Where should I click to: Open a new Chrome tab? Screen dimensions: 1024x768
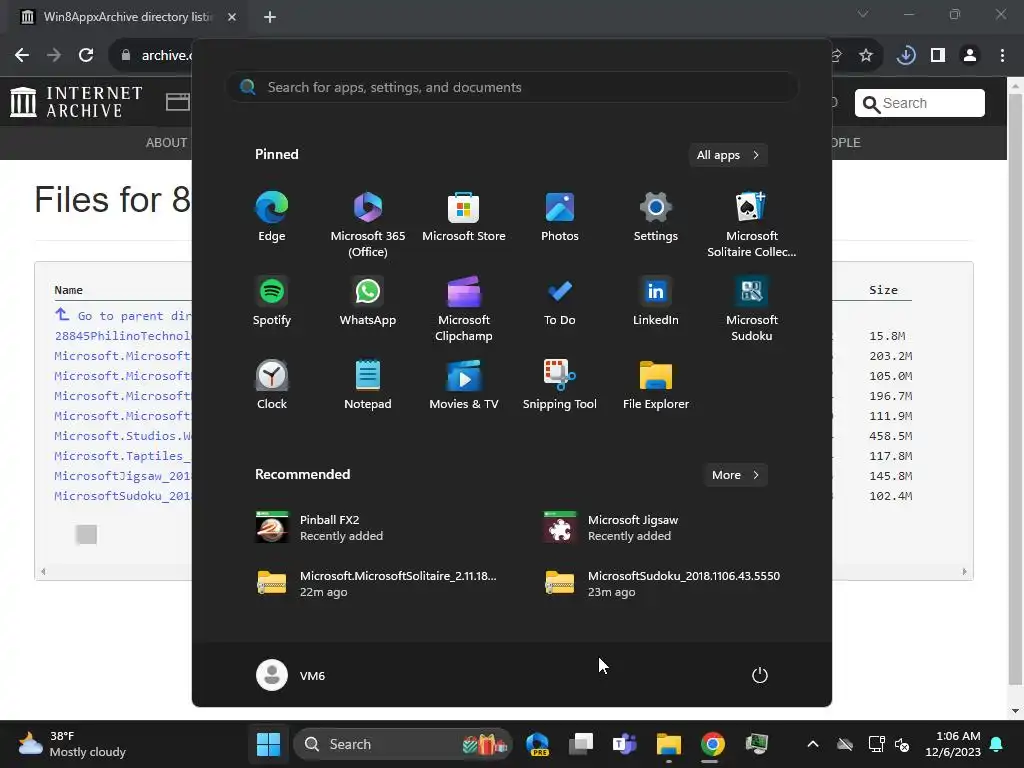click(x=270, y=17)
